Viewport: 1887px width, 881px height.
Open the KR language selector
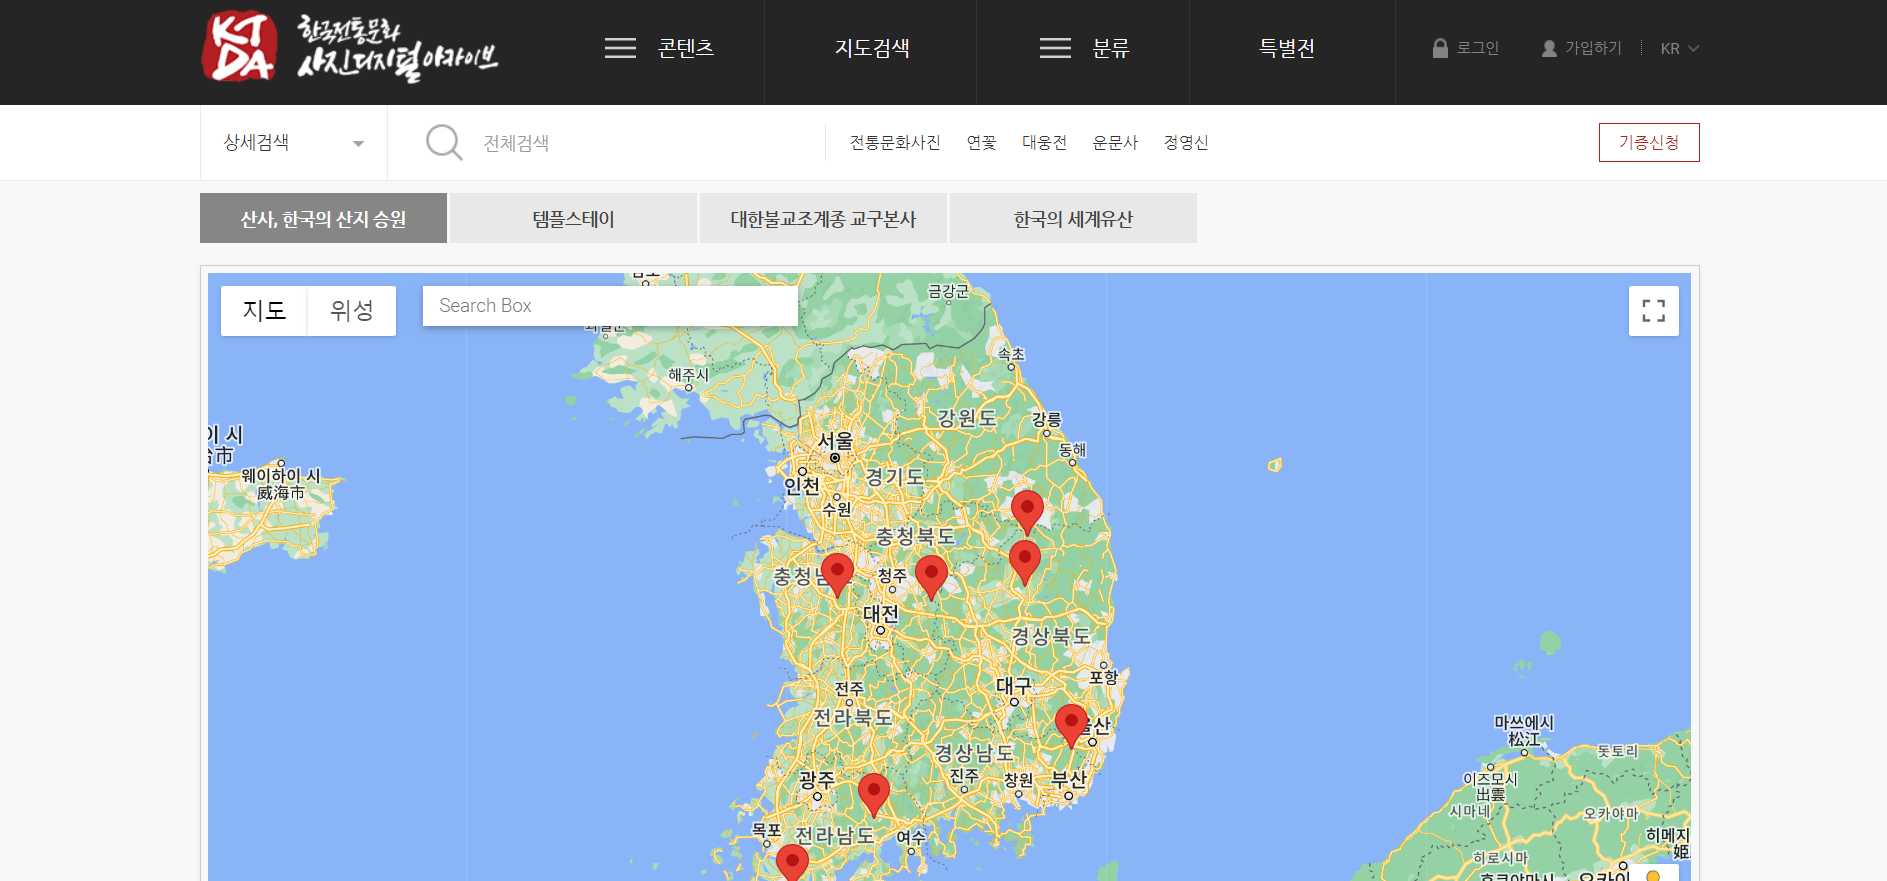pos(1679,48)
